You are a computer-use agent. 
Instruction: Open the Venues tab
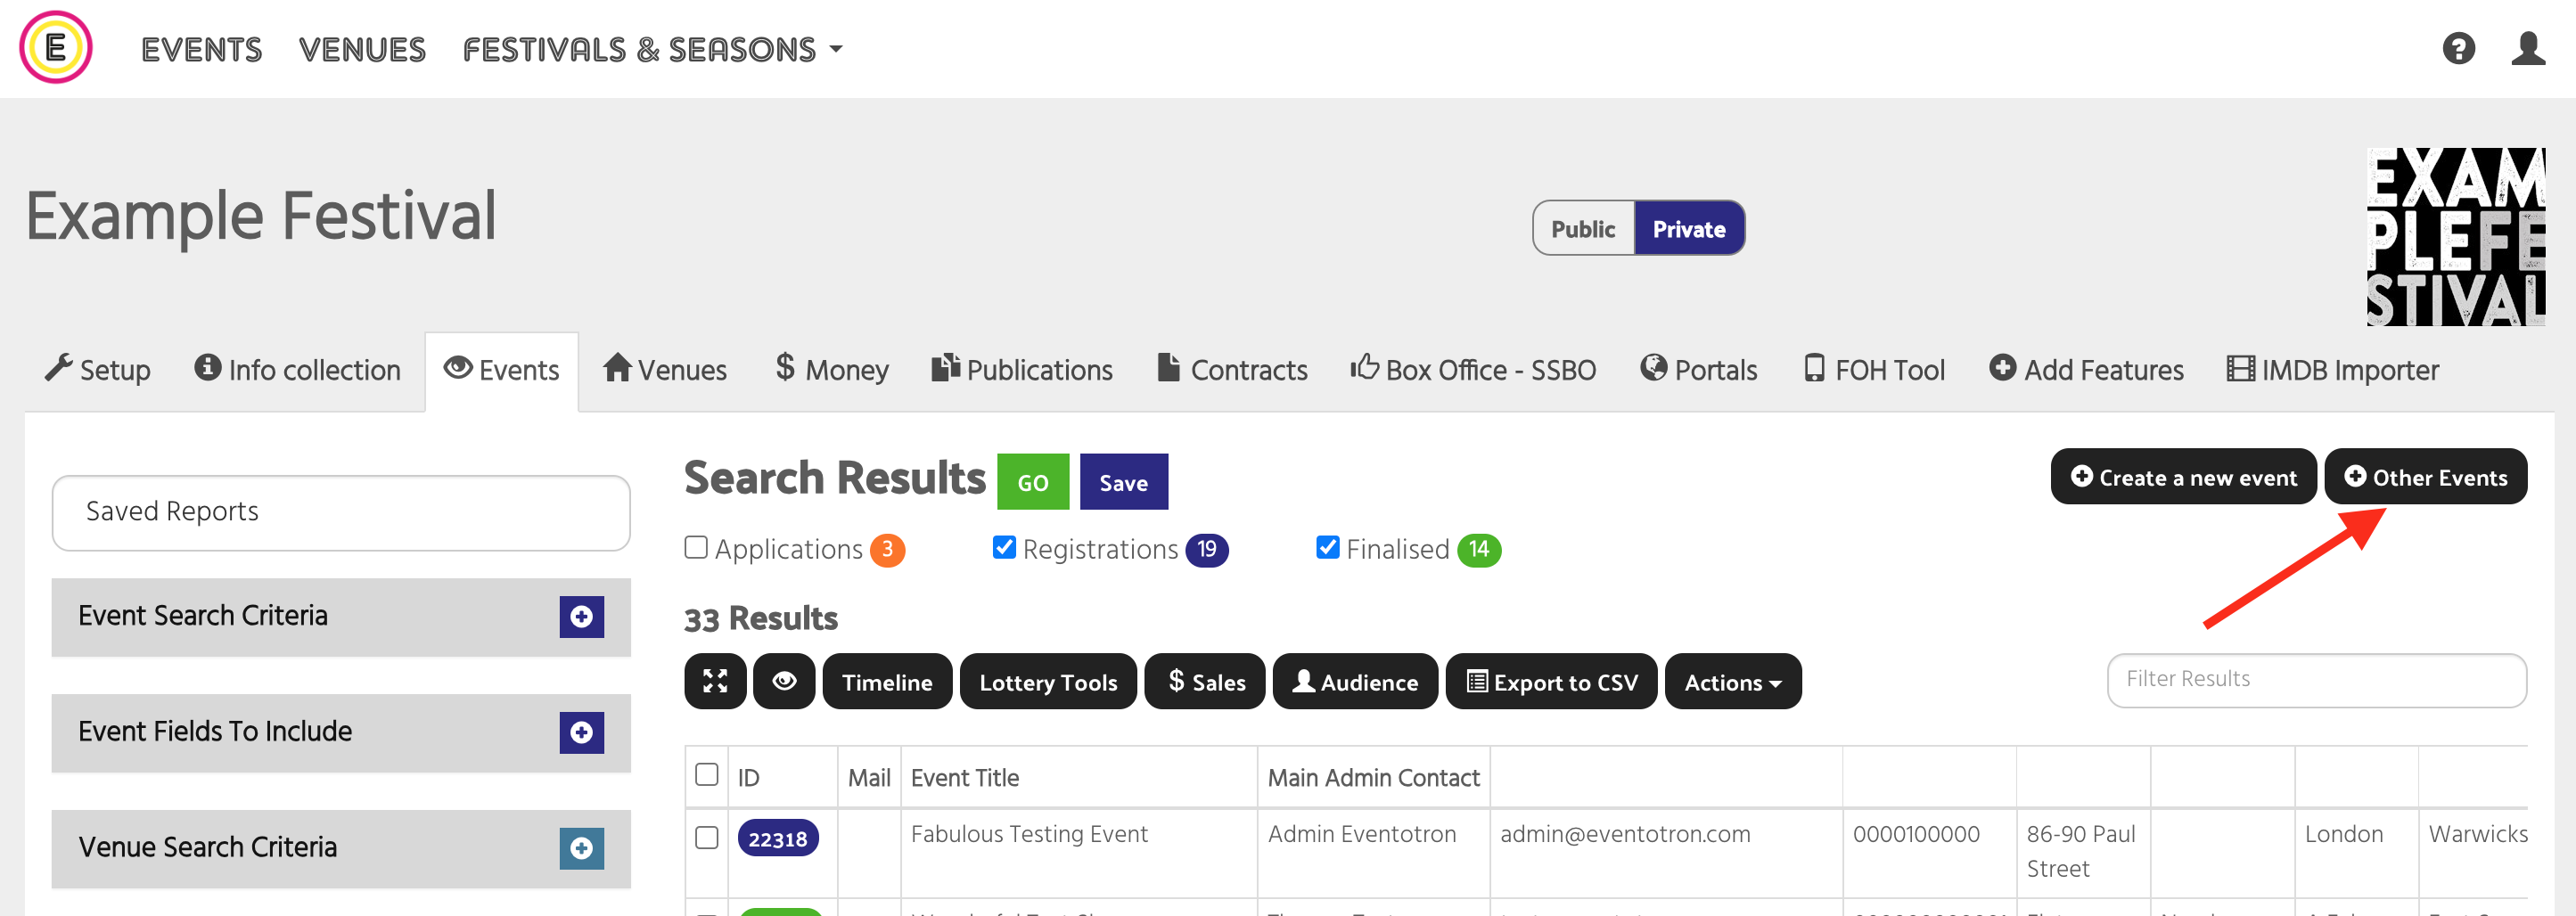665,370
